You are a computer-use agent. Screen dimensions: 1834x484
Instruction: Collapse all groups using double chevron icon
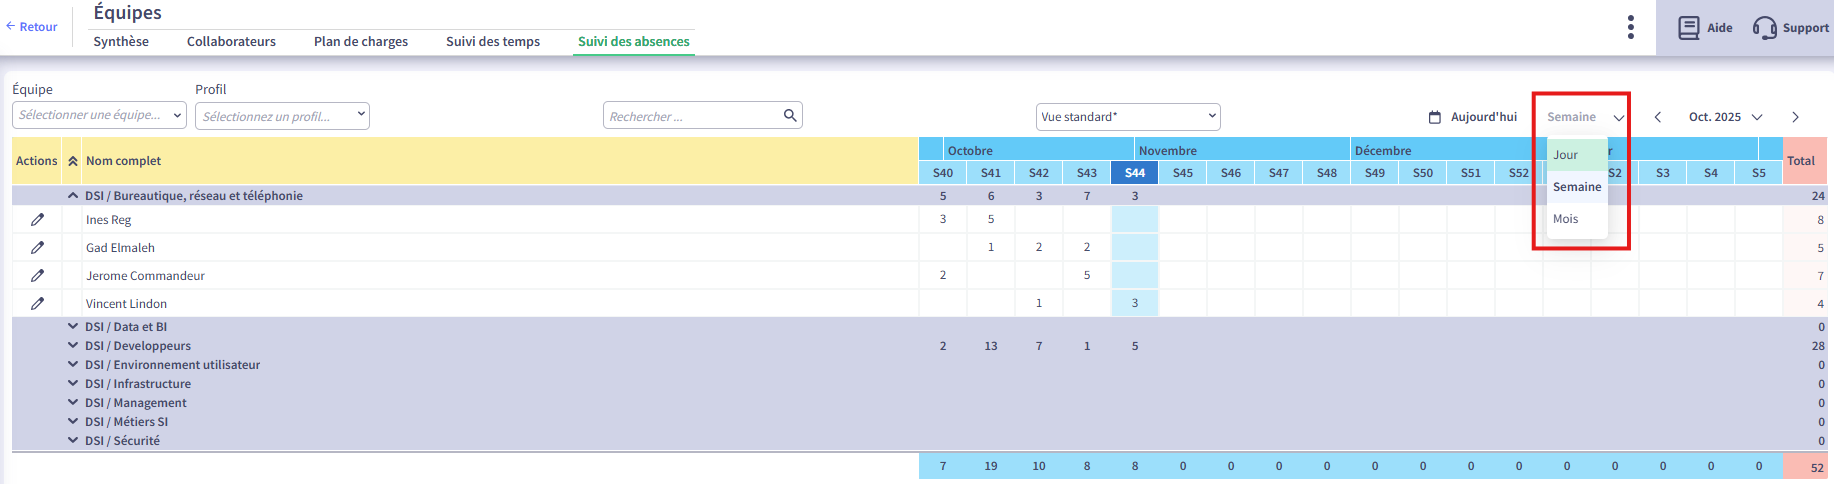pyautogui.click(x=73, y=161)
